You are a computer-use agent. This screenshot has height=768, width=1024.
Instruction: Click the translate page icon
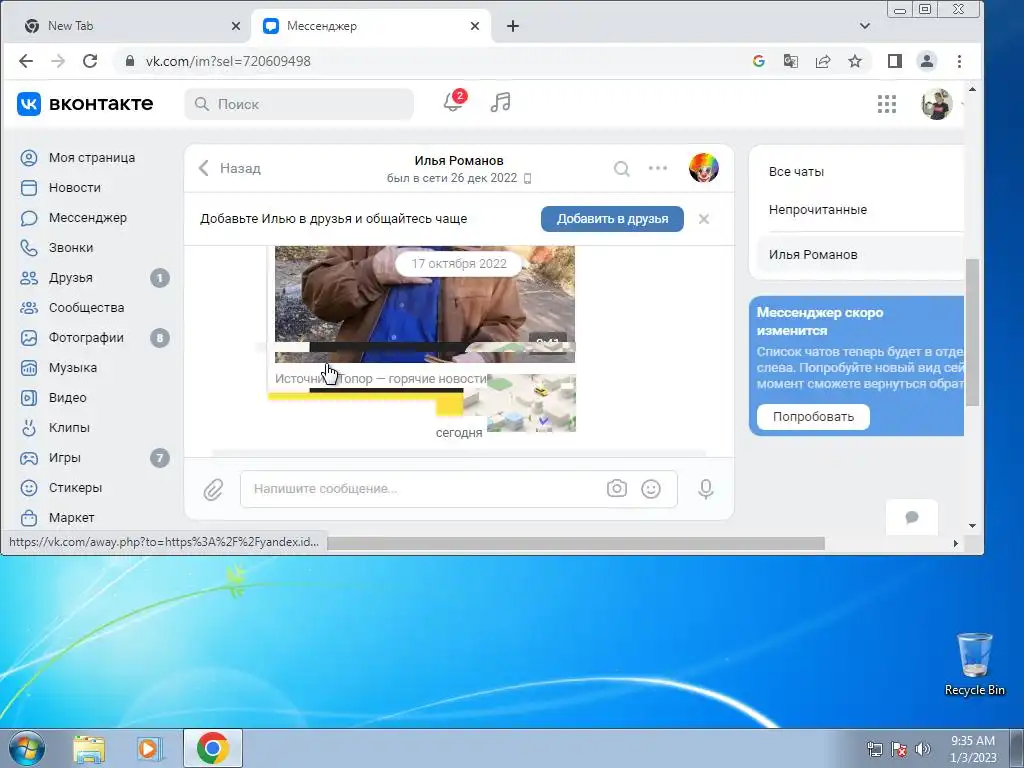click(790, 61)
